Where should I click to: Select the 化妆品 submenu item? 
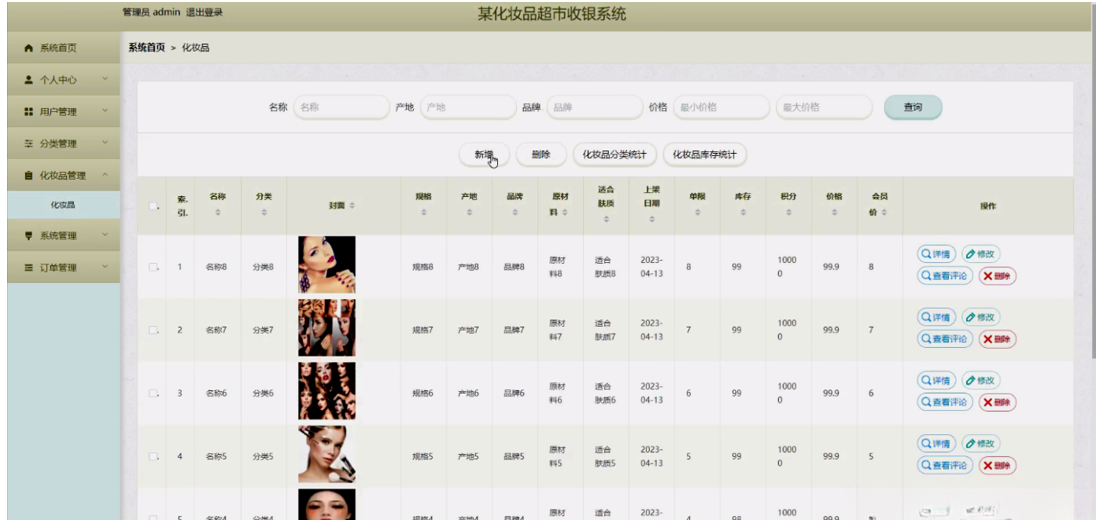click(64, 205)
